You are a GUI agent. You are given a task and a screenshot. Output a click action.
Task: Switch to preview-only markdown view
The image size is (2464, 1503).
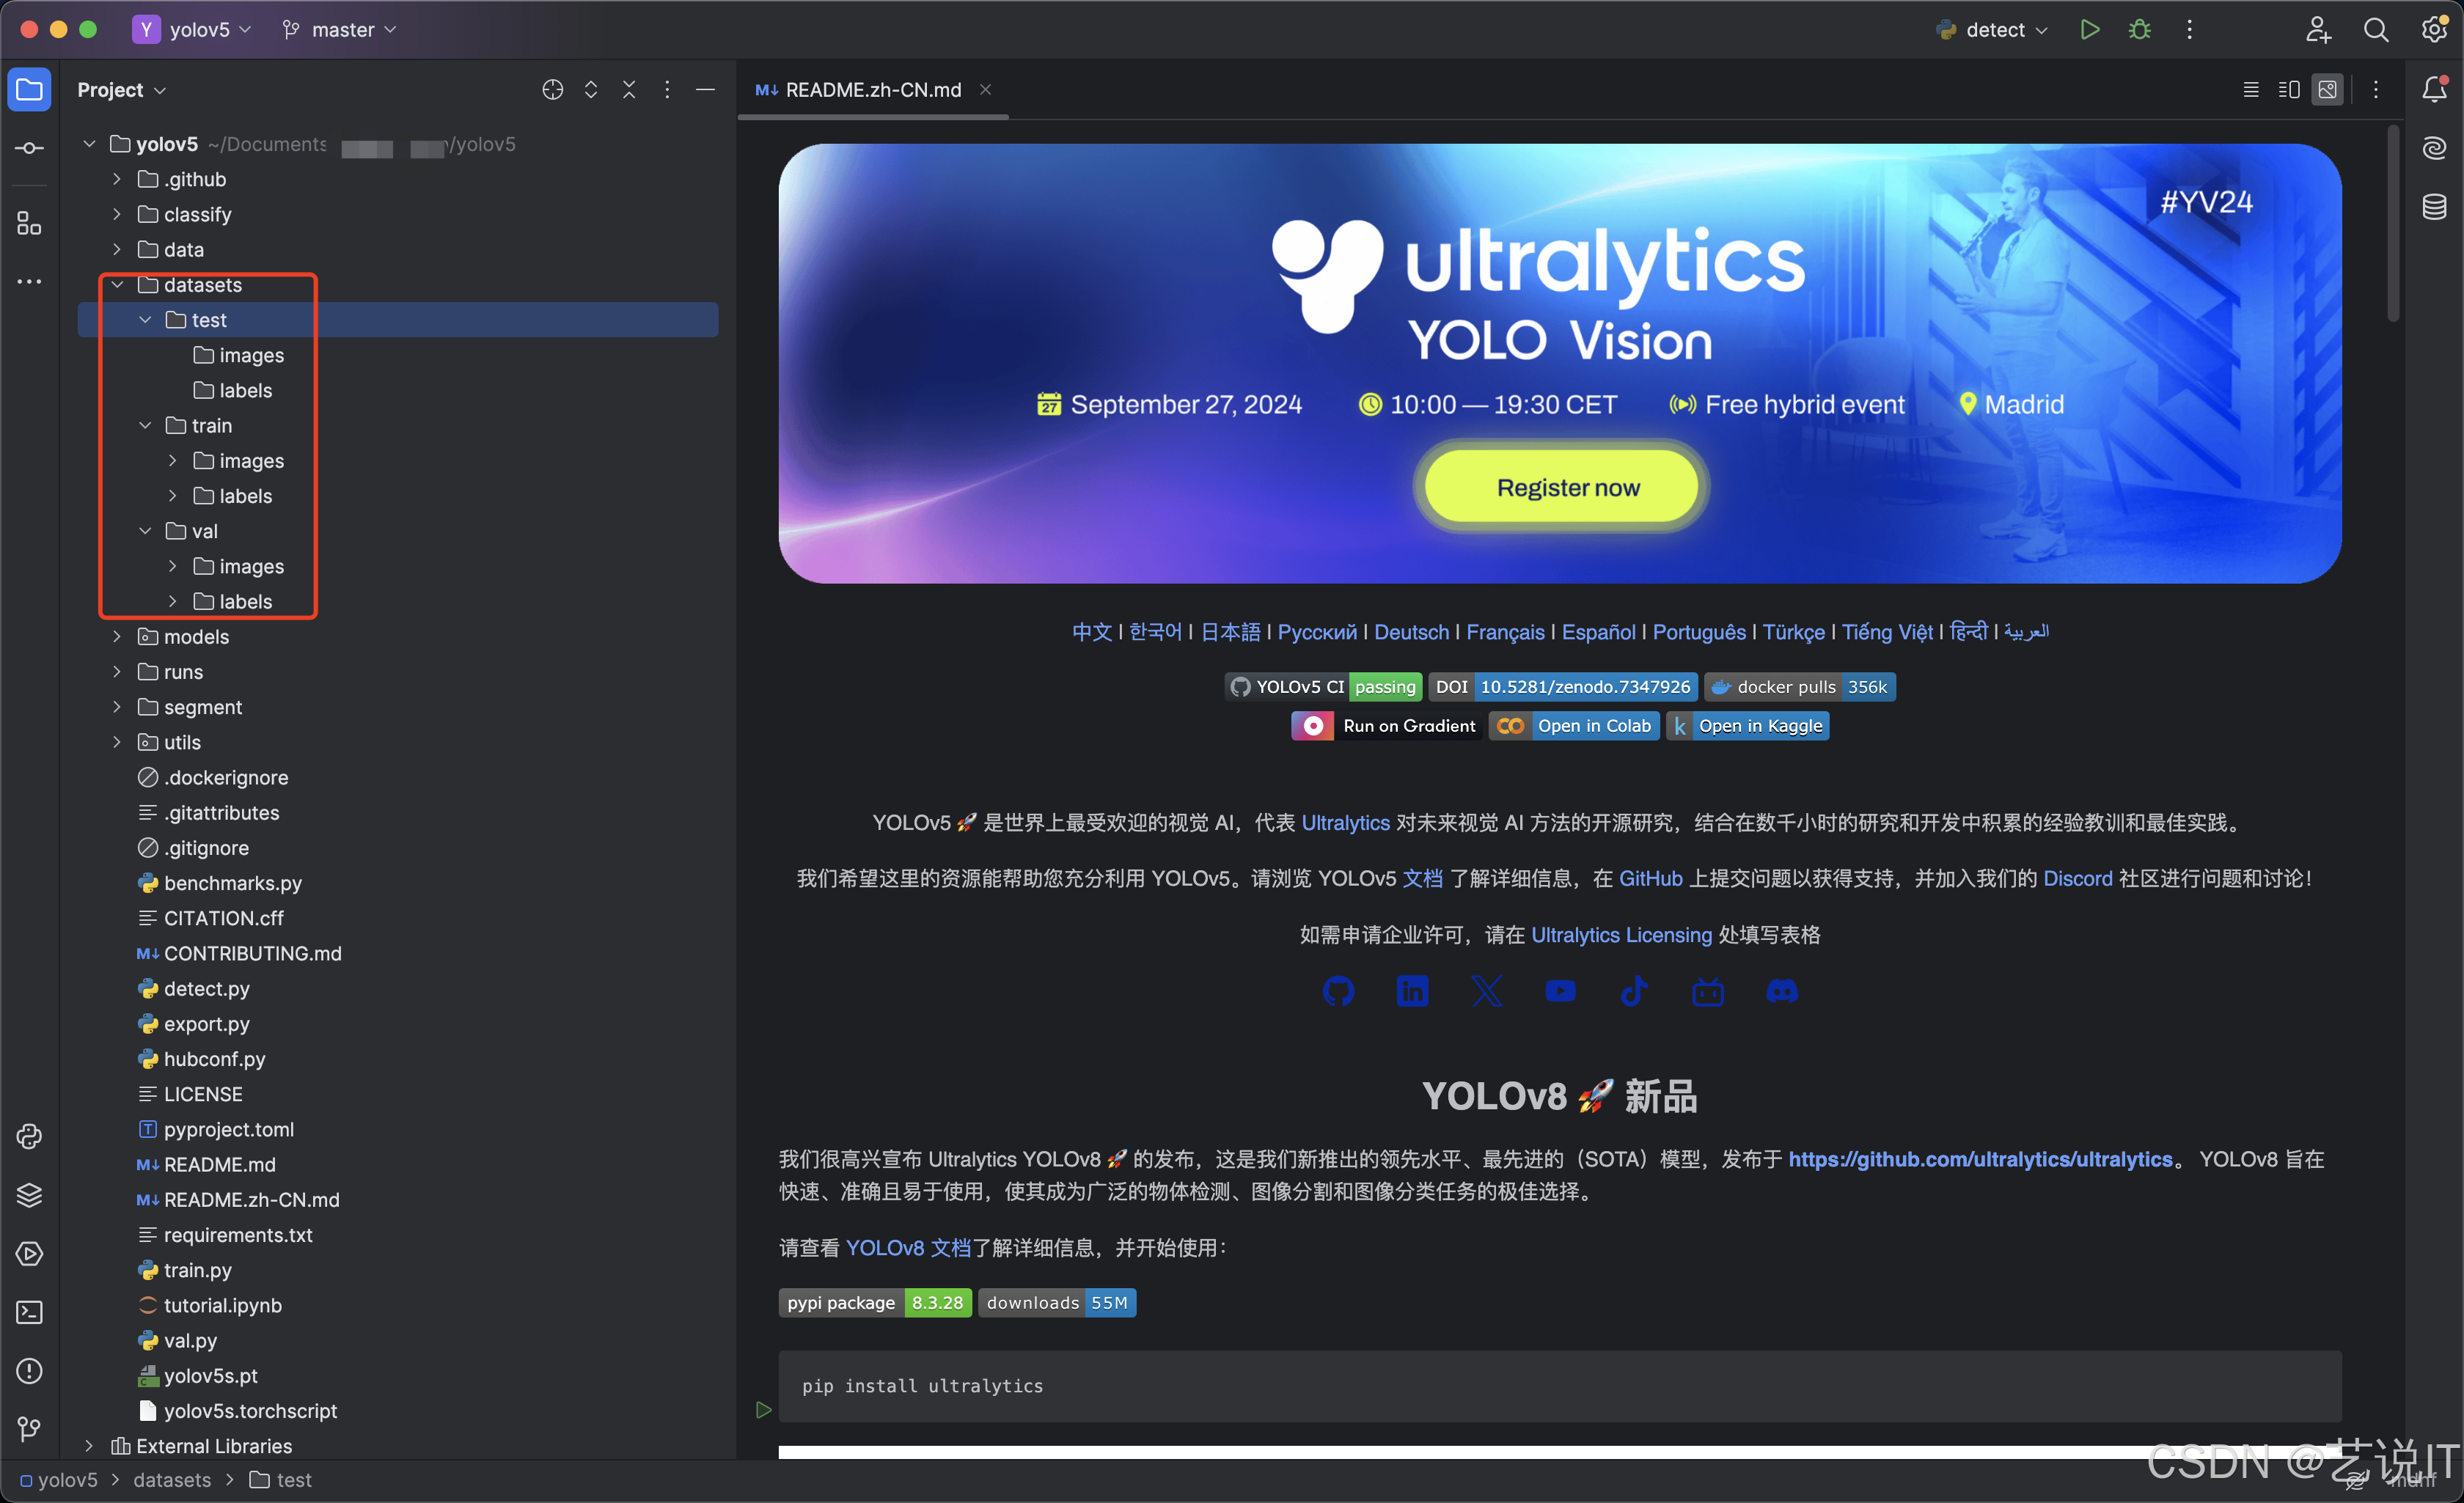[x=2328, y=90]
